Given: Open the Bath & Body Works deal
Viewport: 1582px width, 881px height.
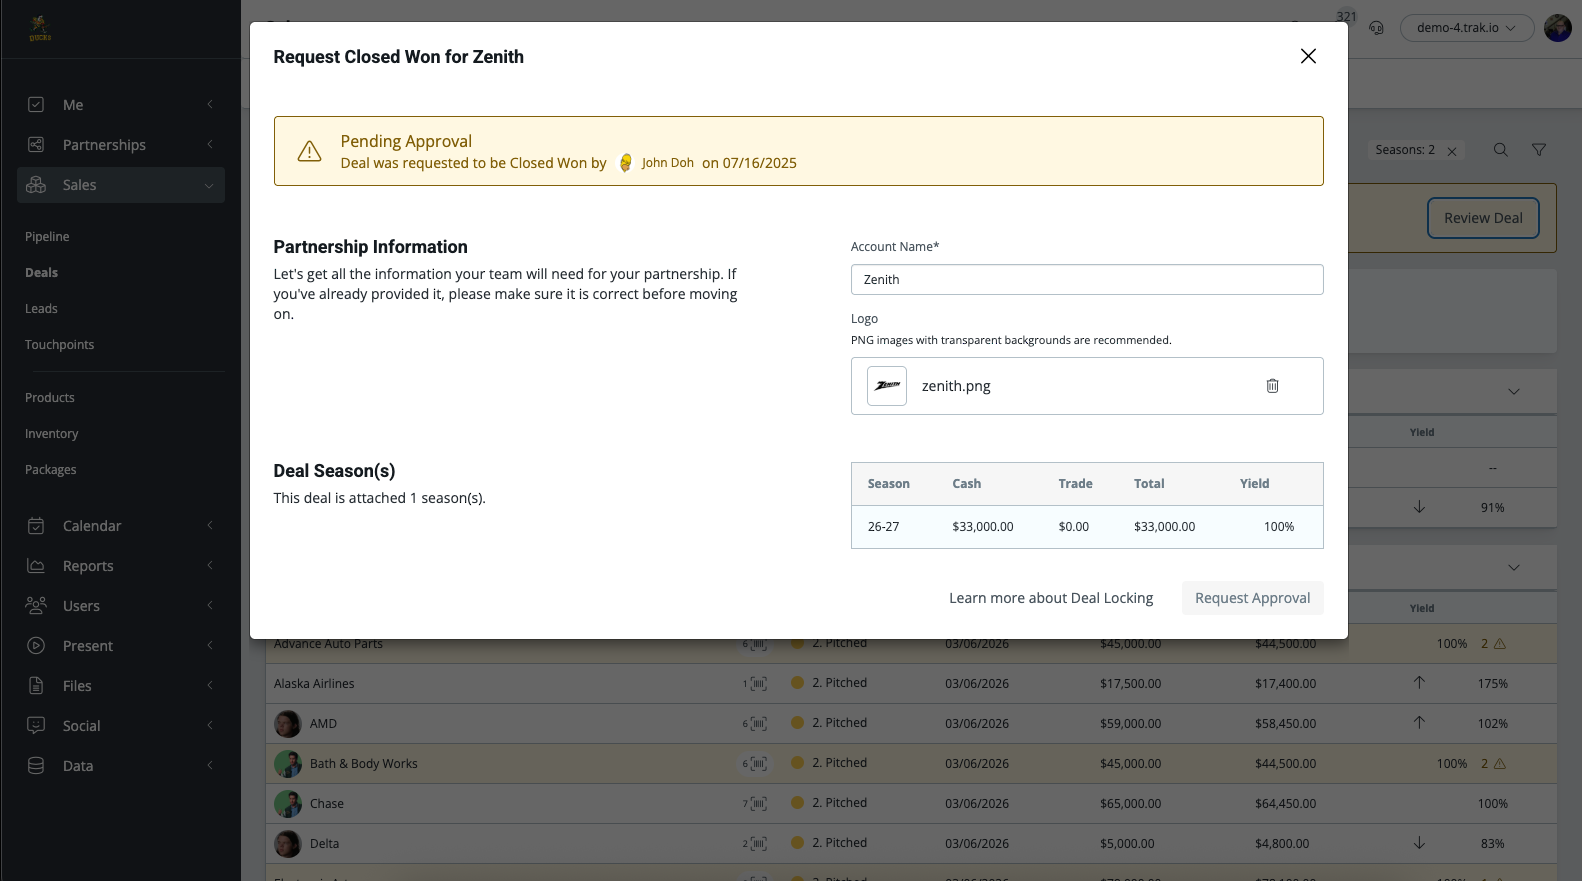Looking at the screenshot, I should point(364,764).
